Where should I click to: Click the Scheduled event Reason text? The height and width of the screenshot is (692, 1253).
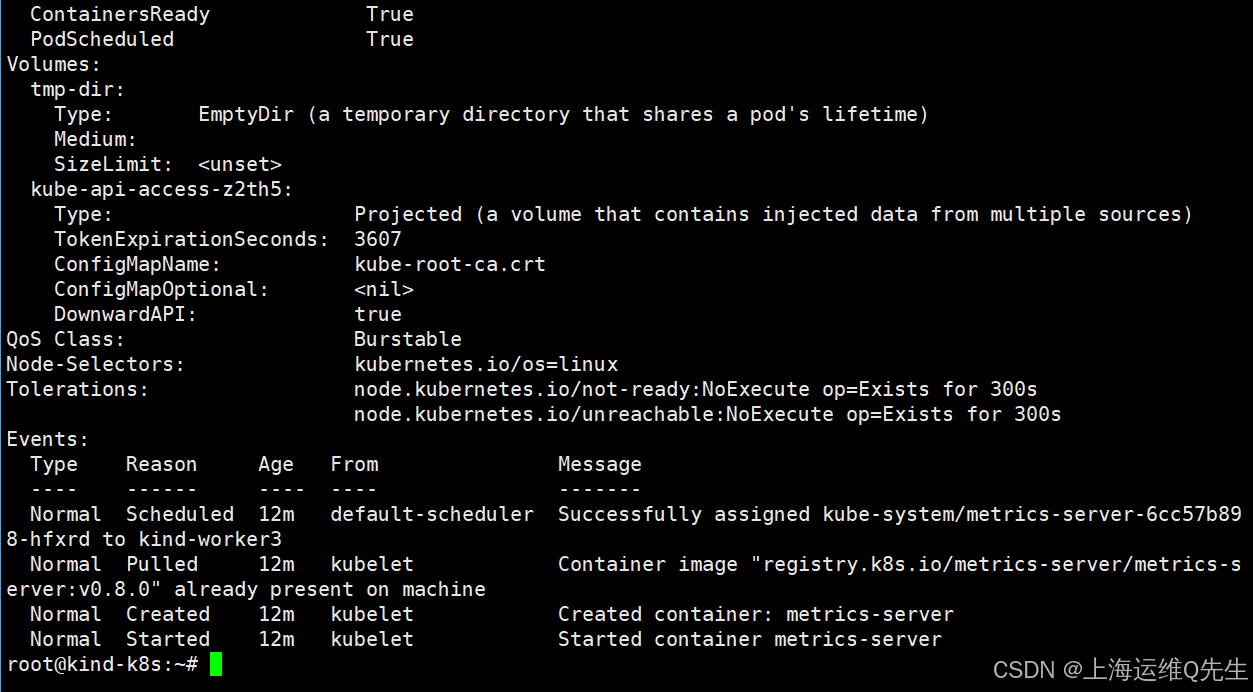180,513
